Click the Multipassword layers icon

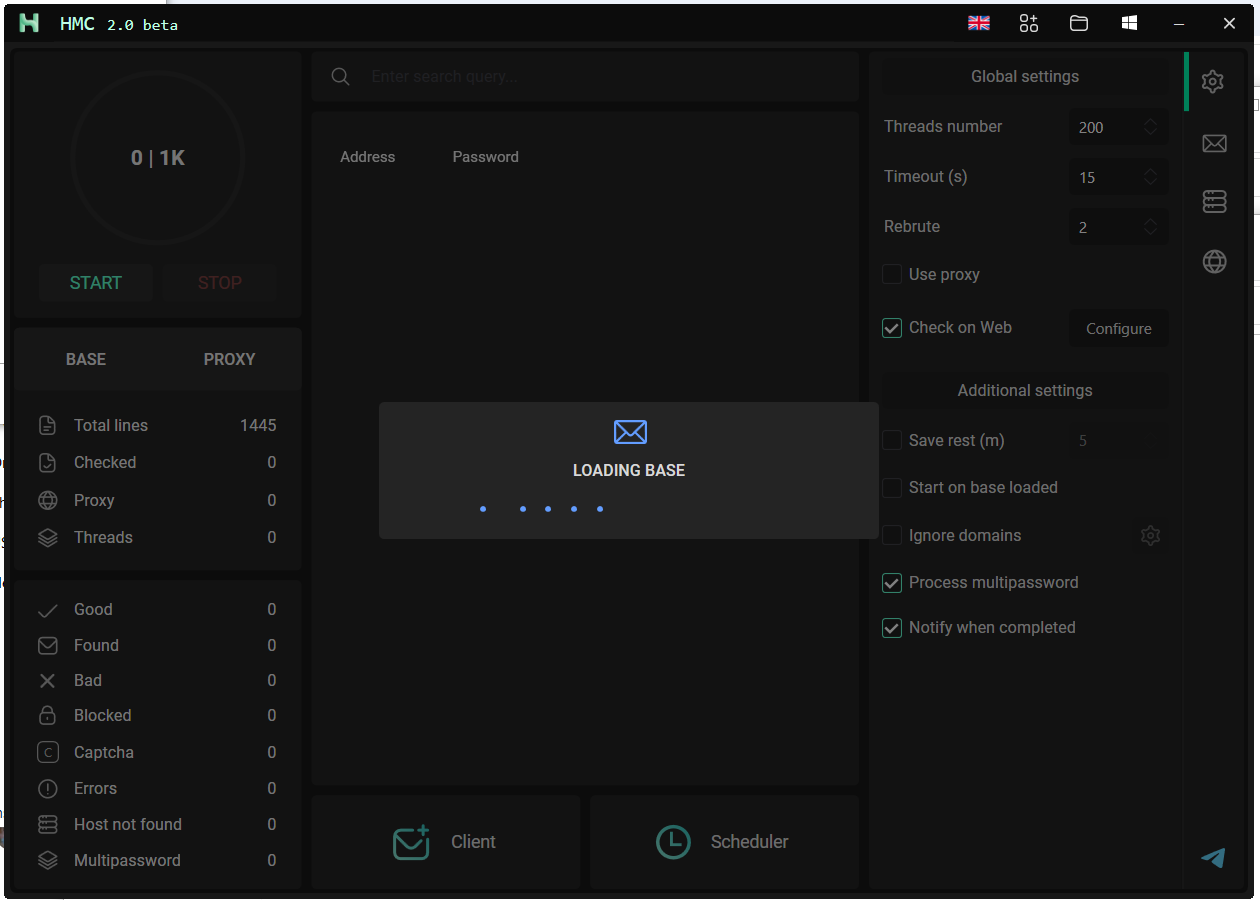(x=47, y=860)
